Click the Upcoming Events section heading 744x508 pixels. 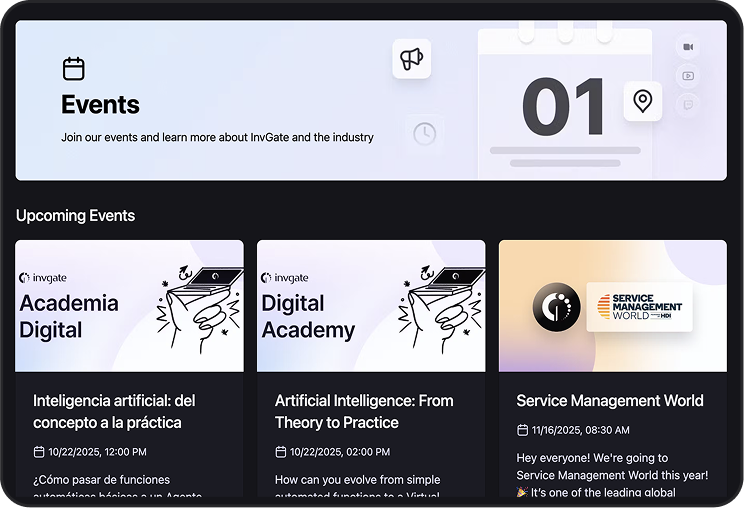[75, 215]
